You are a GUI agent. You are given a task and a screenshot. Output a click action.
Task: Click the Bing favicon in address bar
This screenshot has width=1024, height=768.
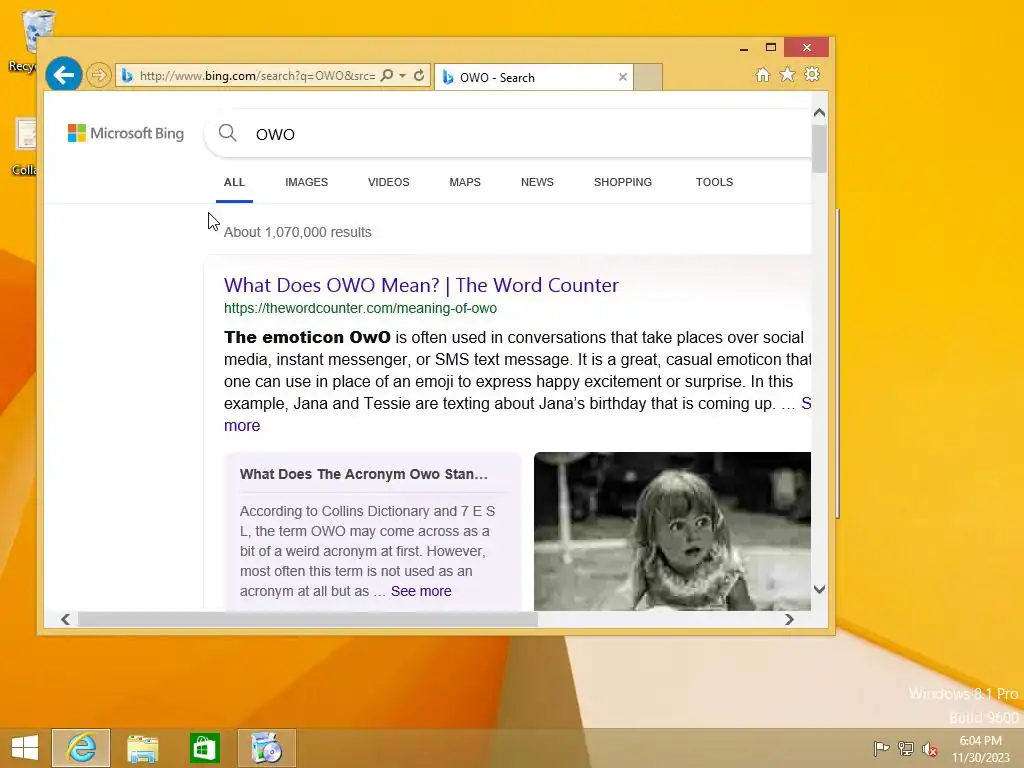click(x=127, y=76)
